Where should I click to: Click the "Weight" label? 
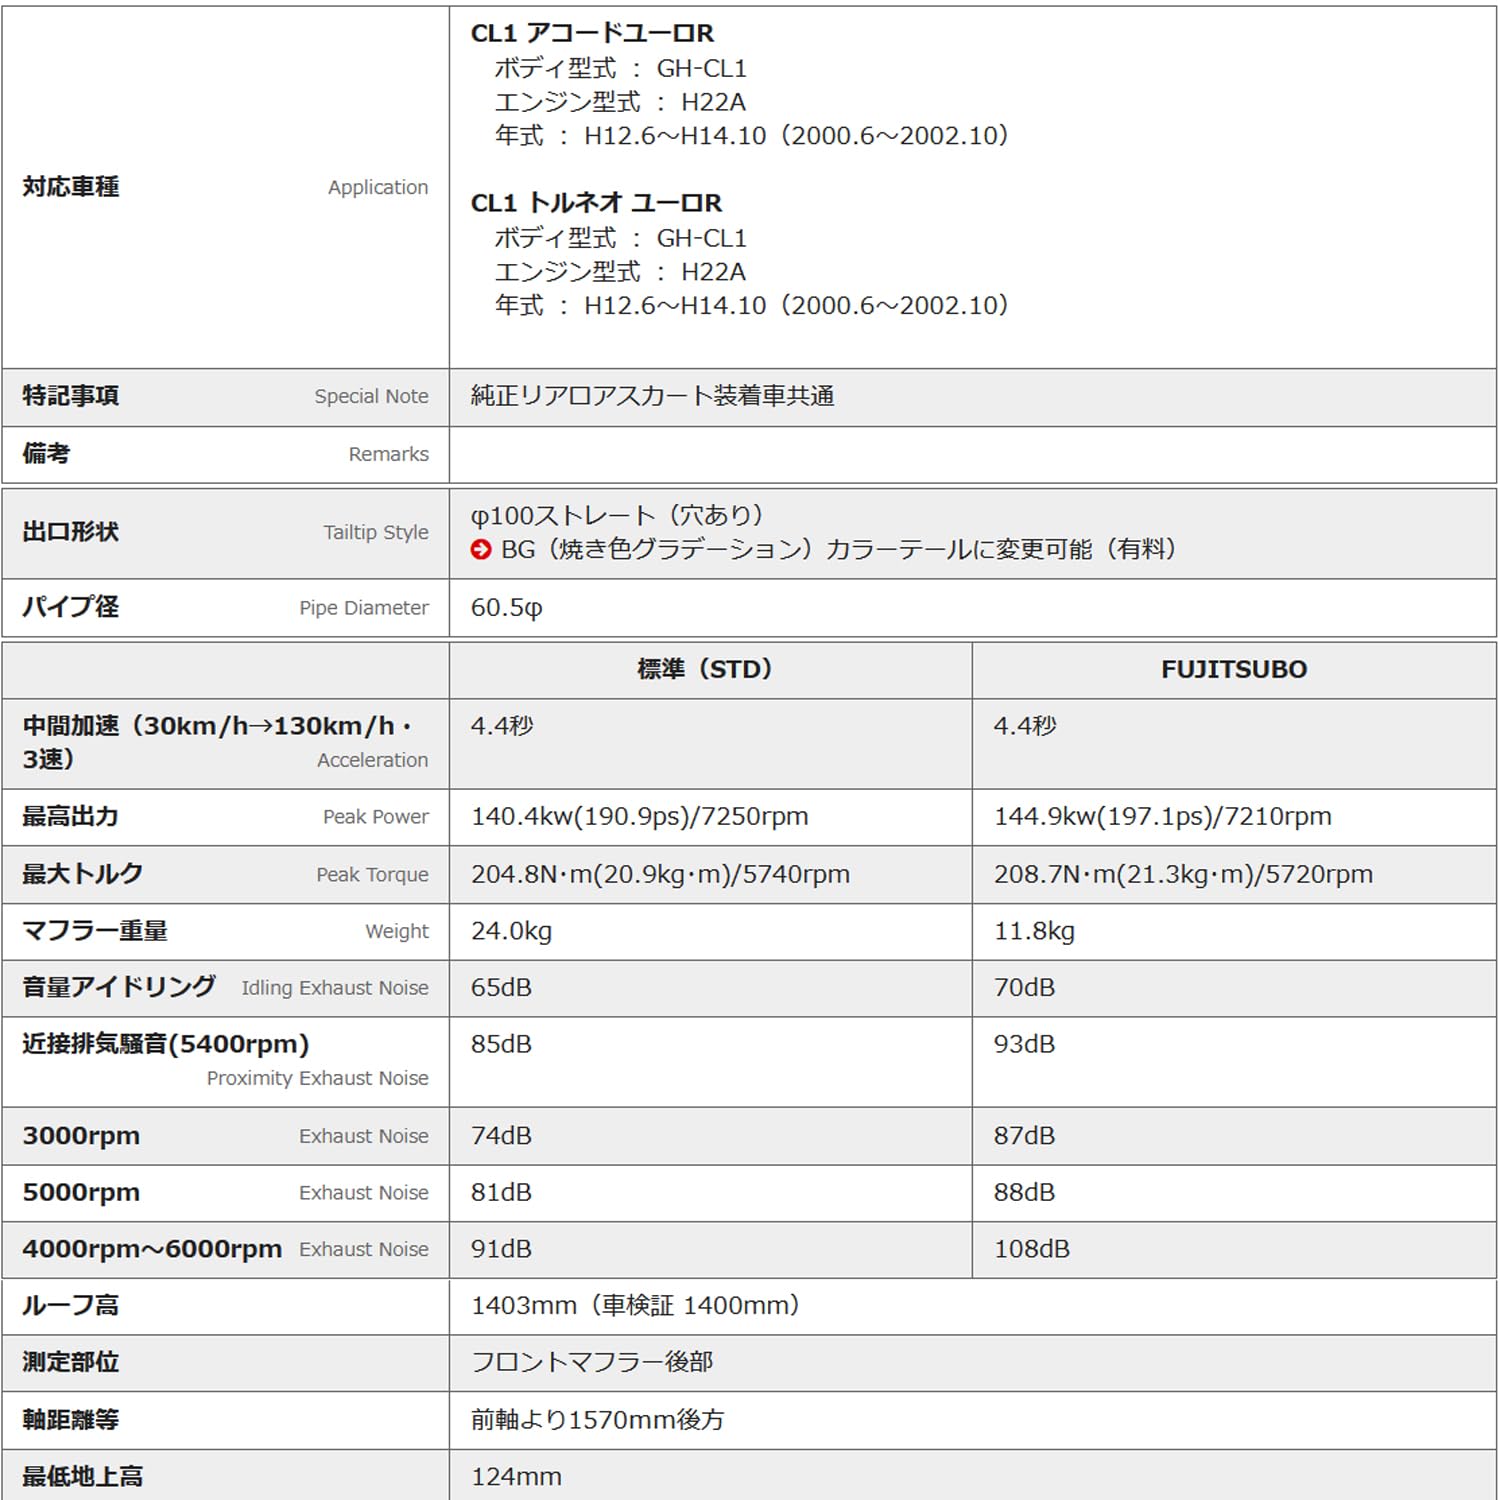tap(397, 932)
